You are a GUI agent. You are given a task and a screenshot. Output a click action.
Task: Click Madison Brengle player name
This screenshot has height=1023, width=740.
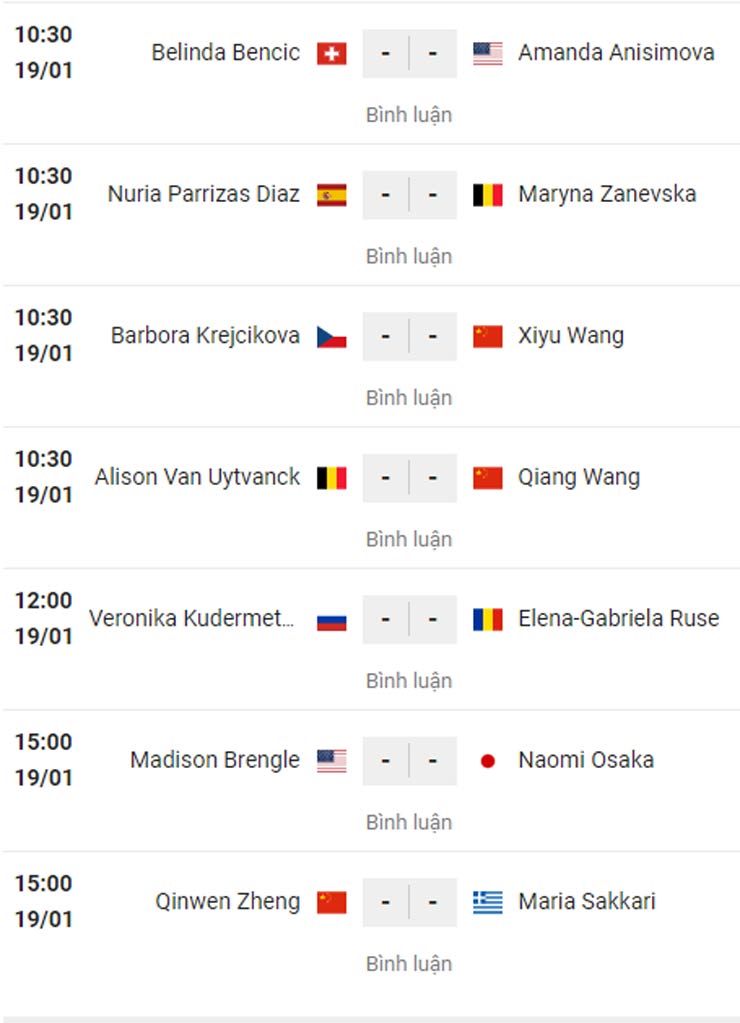(215, 760)
